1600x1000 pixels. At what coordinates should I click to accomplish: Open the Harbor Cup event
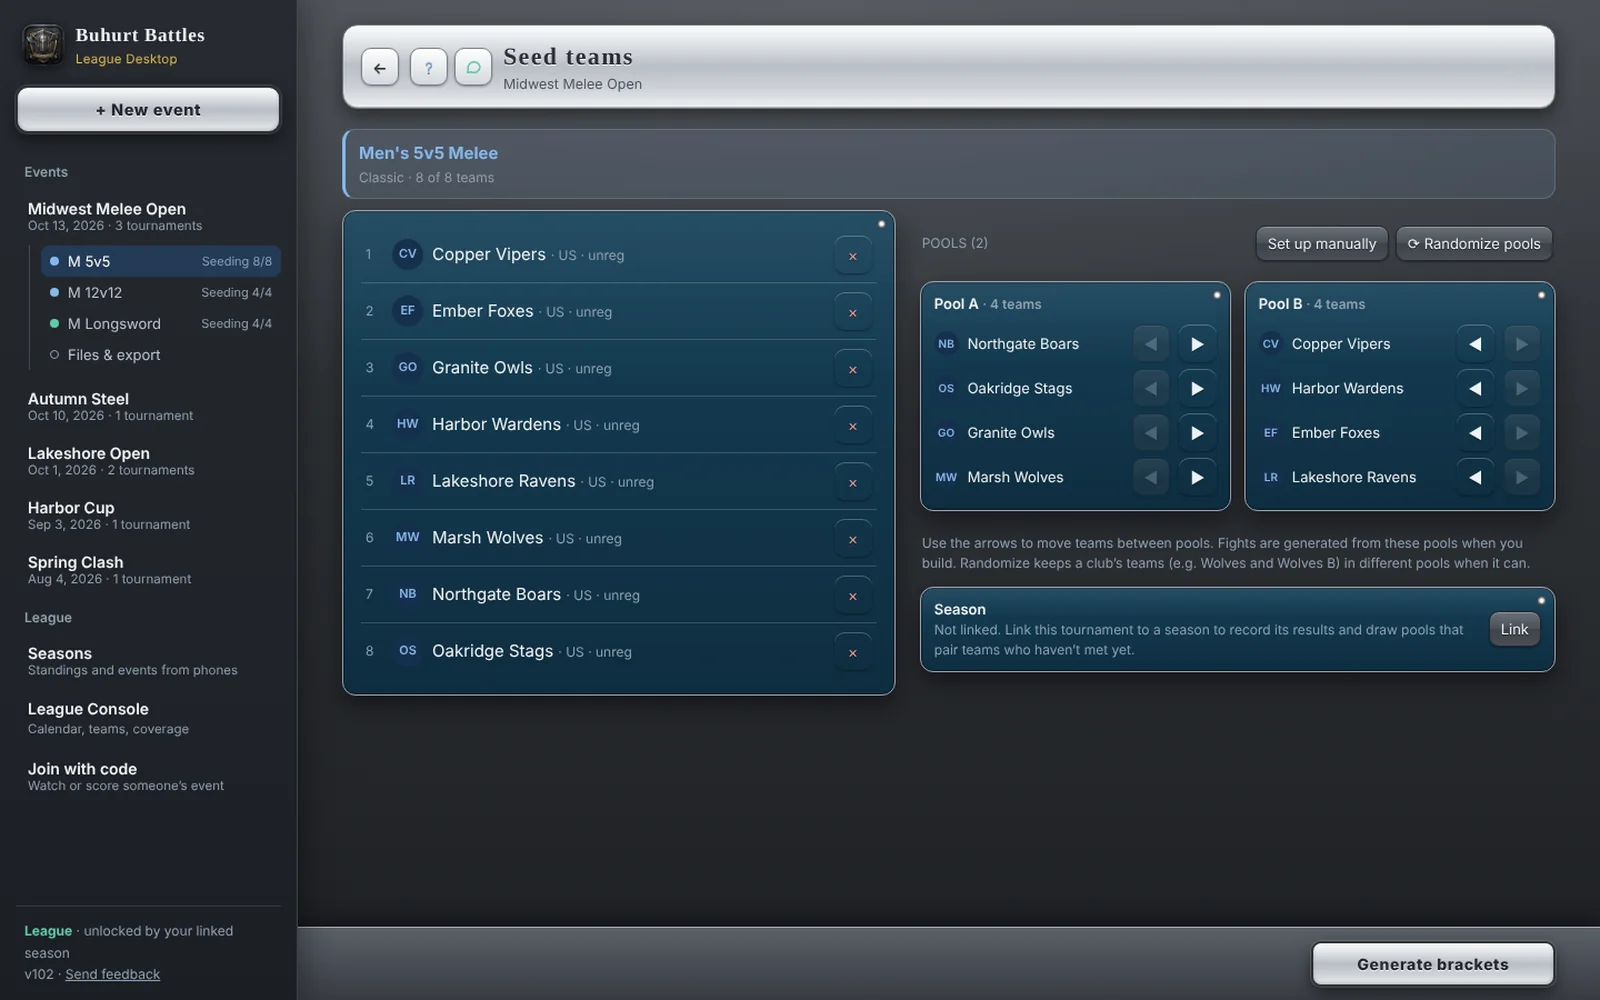pyautogui.click(x=150, y=515)
